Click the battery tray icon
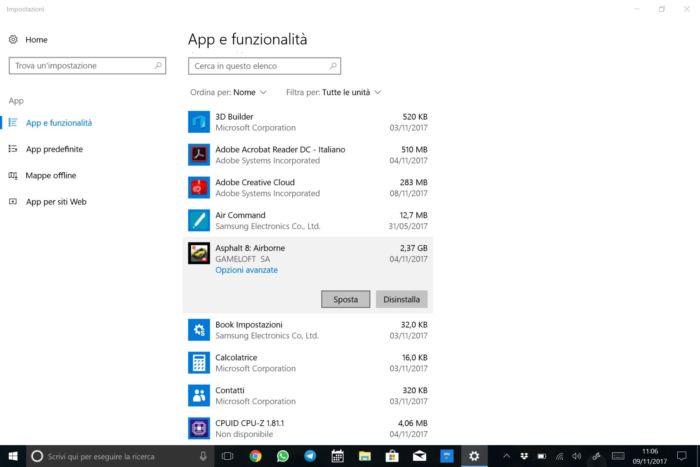The image size is (700, 467). (542, 456)
